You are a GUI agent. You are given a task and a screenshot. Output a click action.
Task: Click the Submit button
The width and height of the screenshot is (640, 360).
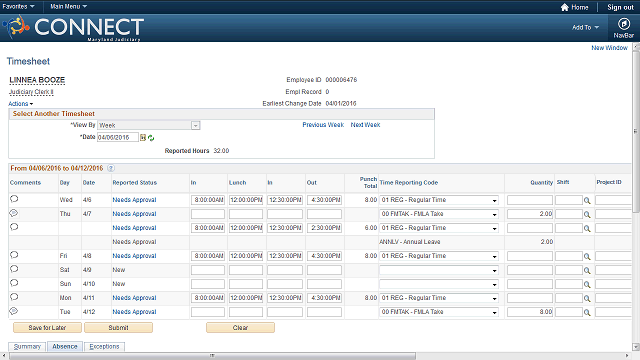[x=118, y=327]
